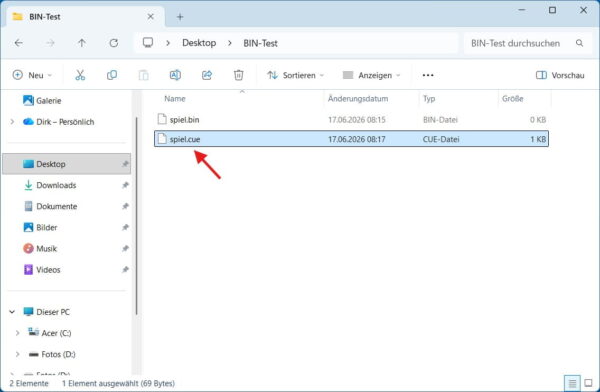Click the Rename icon in toolbar
Screen dimensions: 600x392
[175, 75]
